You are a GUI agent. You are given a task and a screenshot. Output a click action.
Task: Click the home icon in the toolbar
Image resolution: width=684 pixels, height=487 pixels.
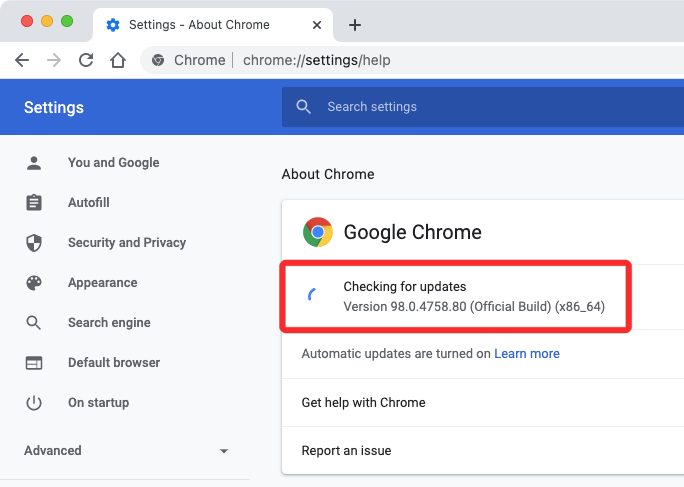[118, 60]
